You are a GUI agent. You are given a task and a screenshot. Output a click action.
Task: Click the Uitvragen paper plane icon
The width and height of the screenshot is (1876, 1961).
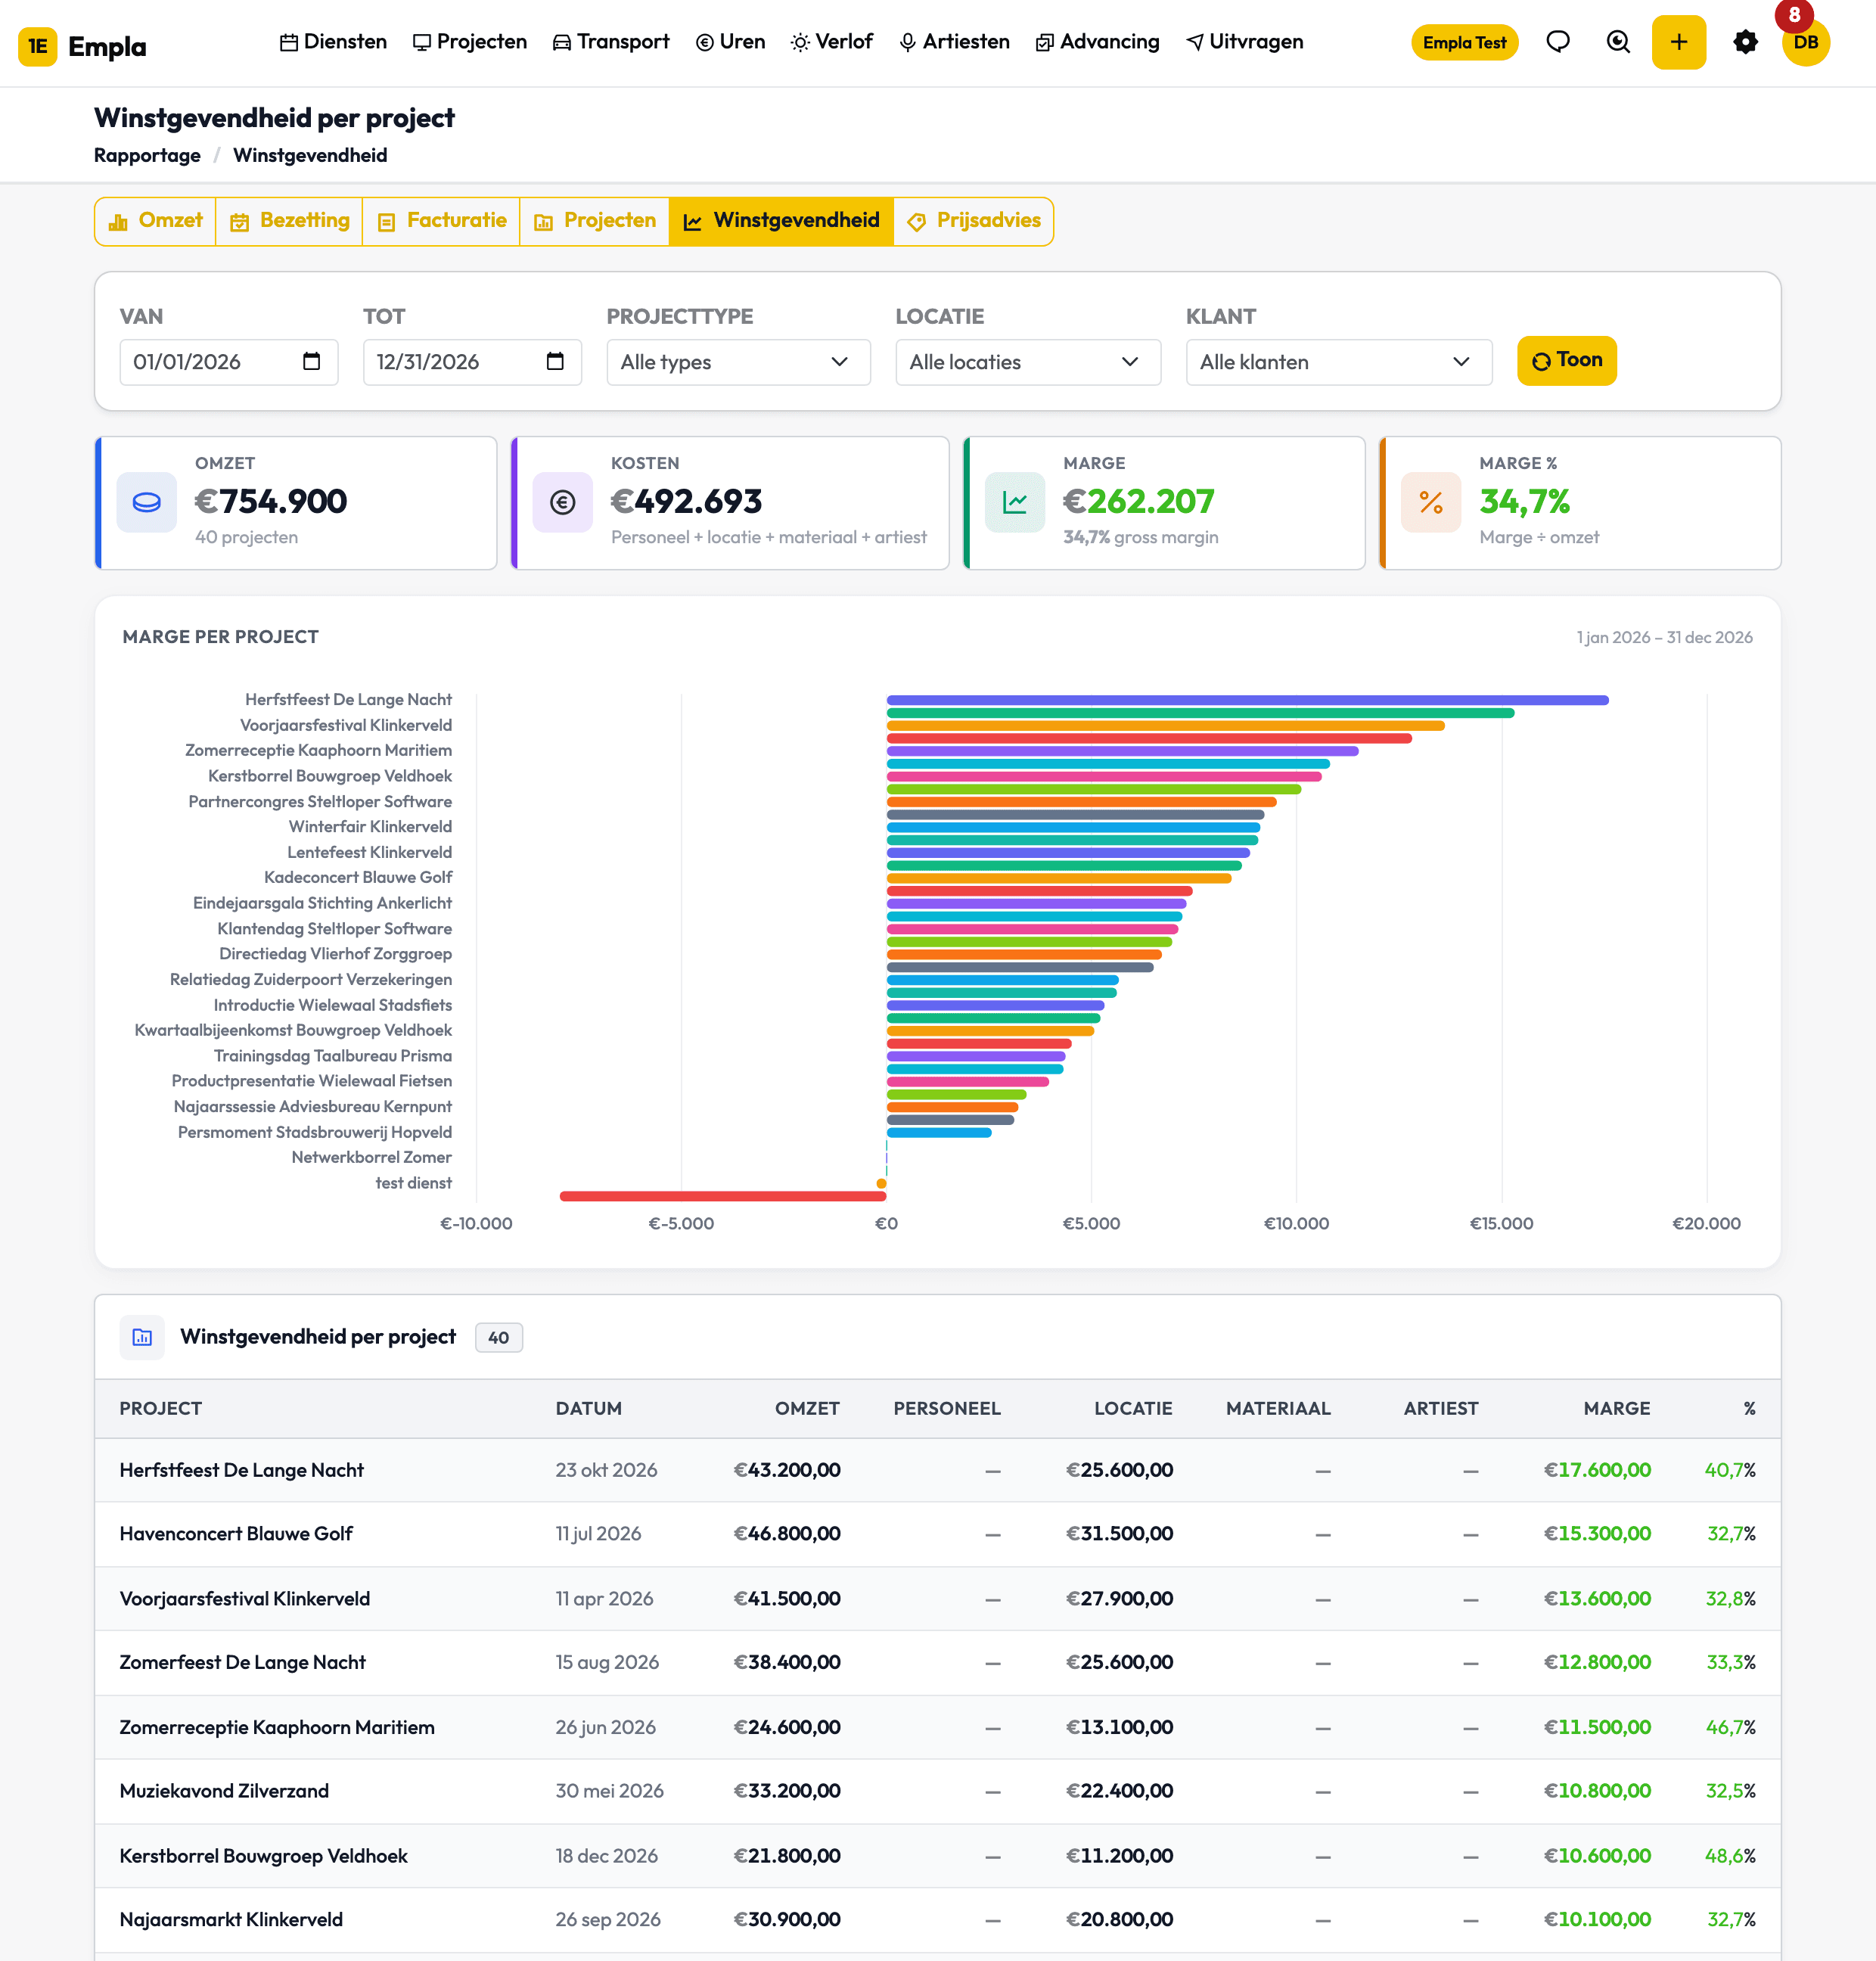1194,42
